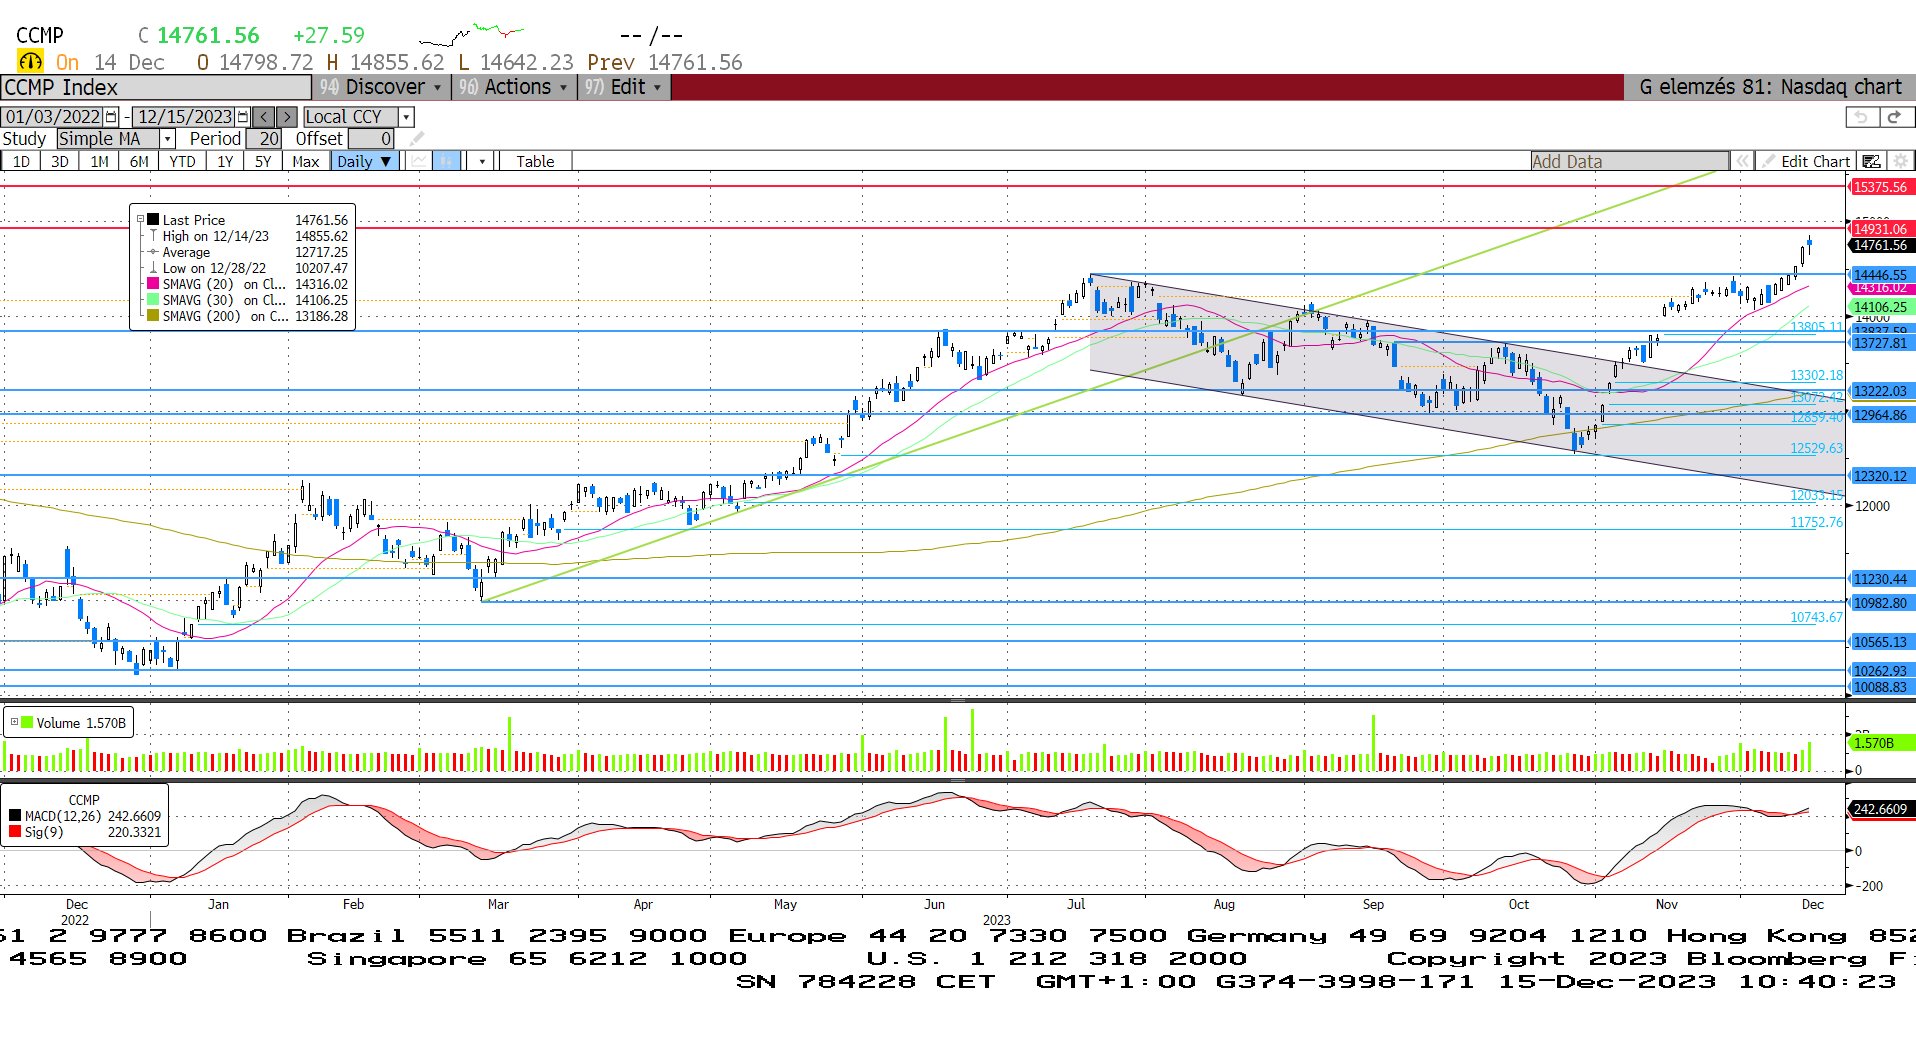This screenshot has width=1916, height=1037.
Task: Shift date range back with left arrow
Action: 264,117
